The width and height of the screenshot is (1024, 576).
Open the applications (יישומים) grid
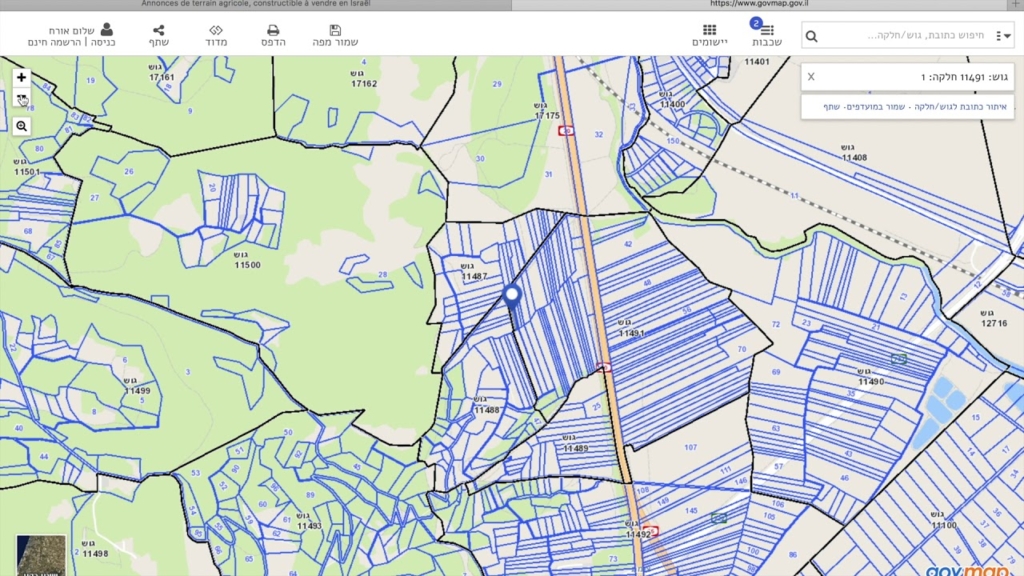coord(709,36)
